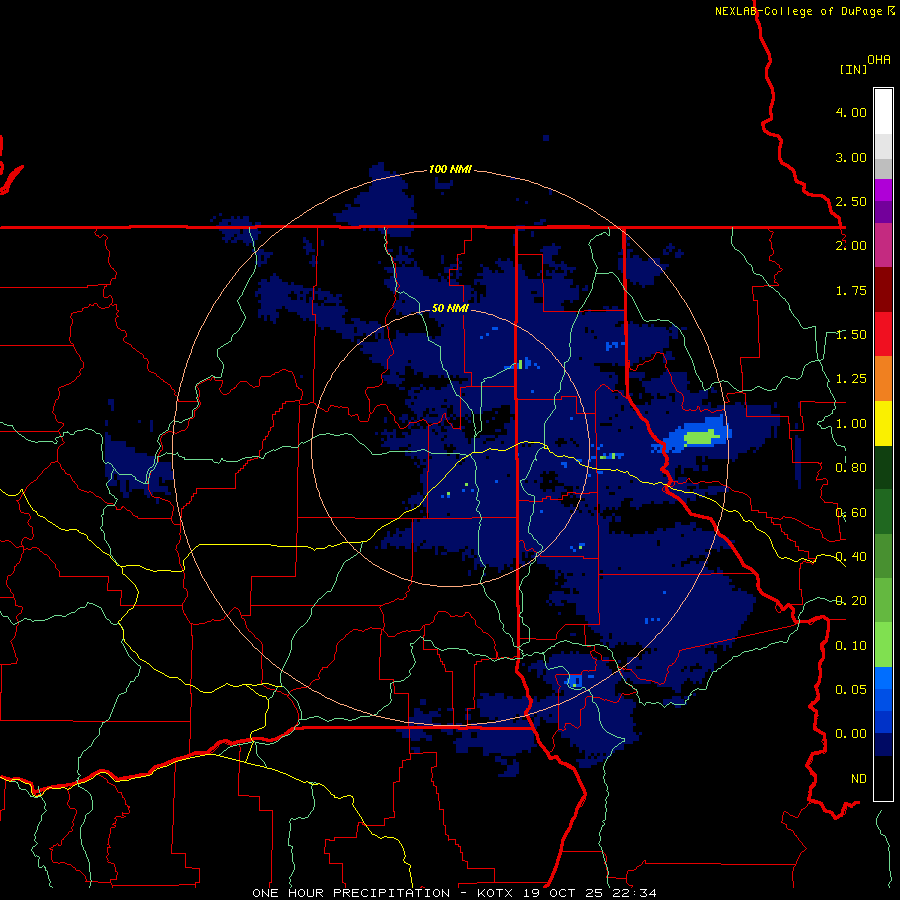
Task: Click the 1.25 legend value
Action: click(x=851, y=379)
